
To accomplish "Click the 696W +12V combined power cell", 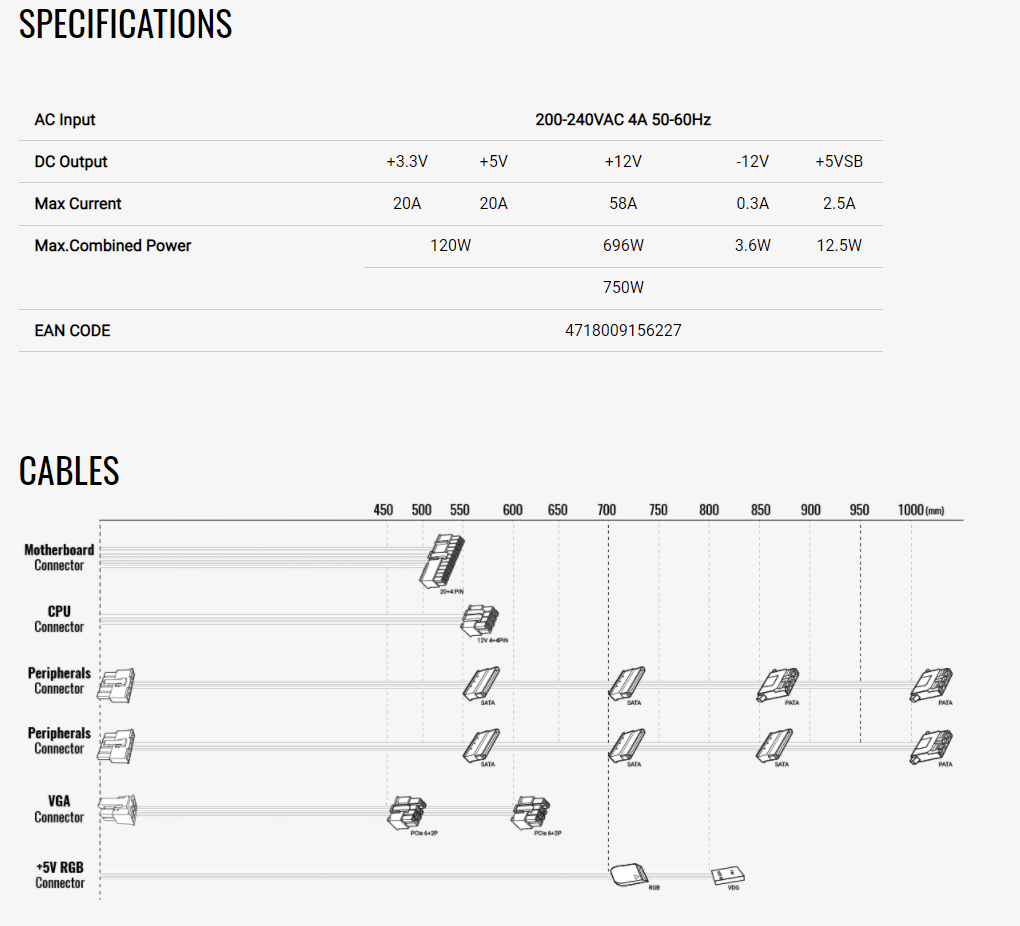I will pyautogui.click(x=623, y=245).
